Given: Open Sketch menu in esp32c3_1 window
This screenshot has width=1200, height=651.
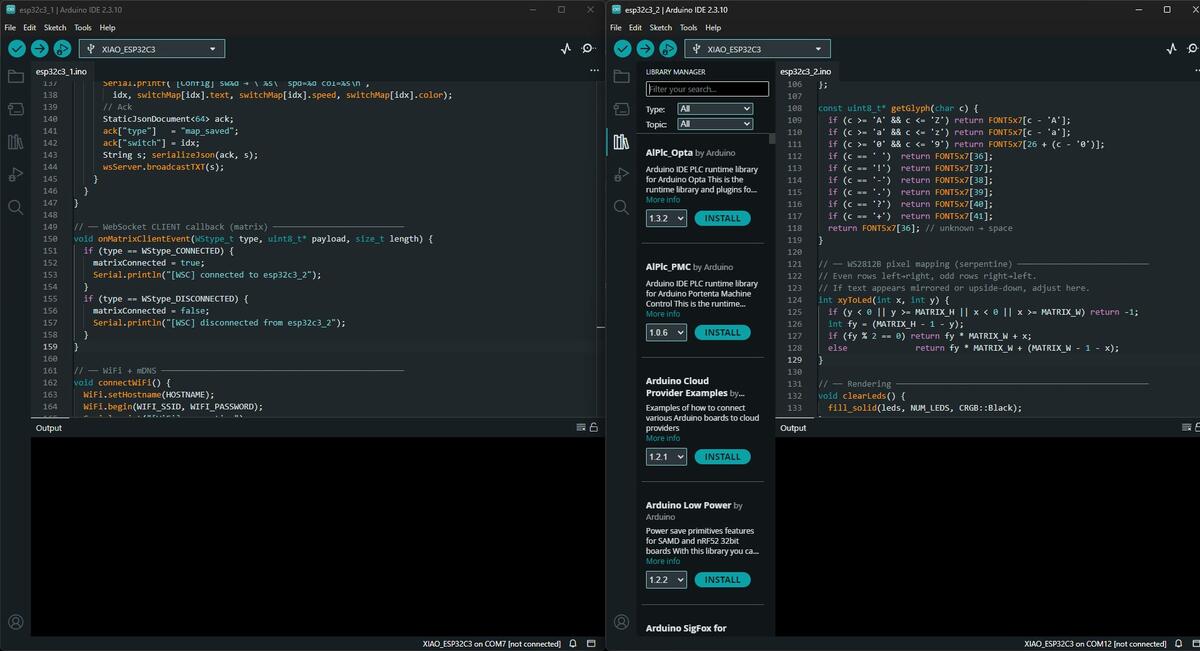Looking at the screenshot, I should point(55,28).
